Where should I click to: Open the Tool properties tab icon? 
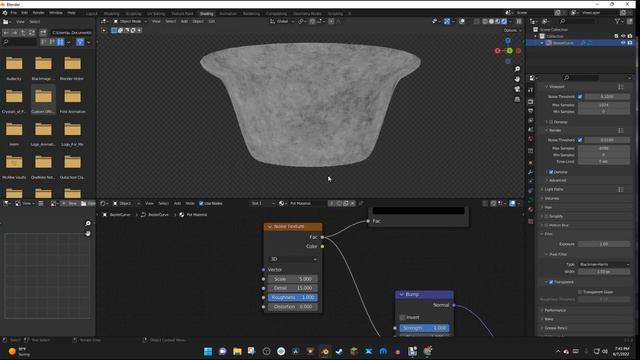coord(531,90)
